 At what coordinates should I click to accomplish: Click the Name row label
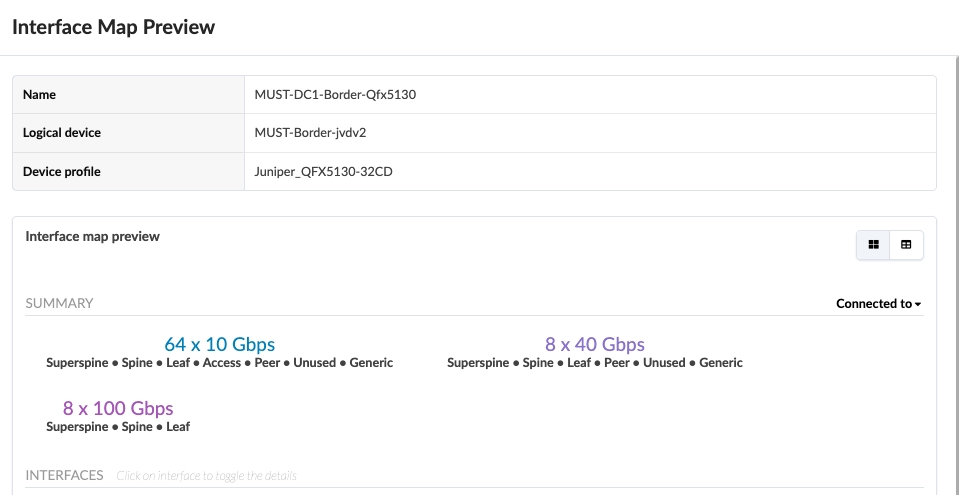(40, 95)
